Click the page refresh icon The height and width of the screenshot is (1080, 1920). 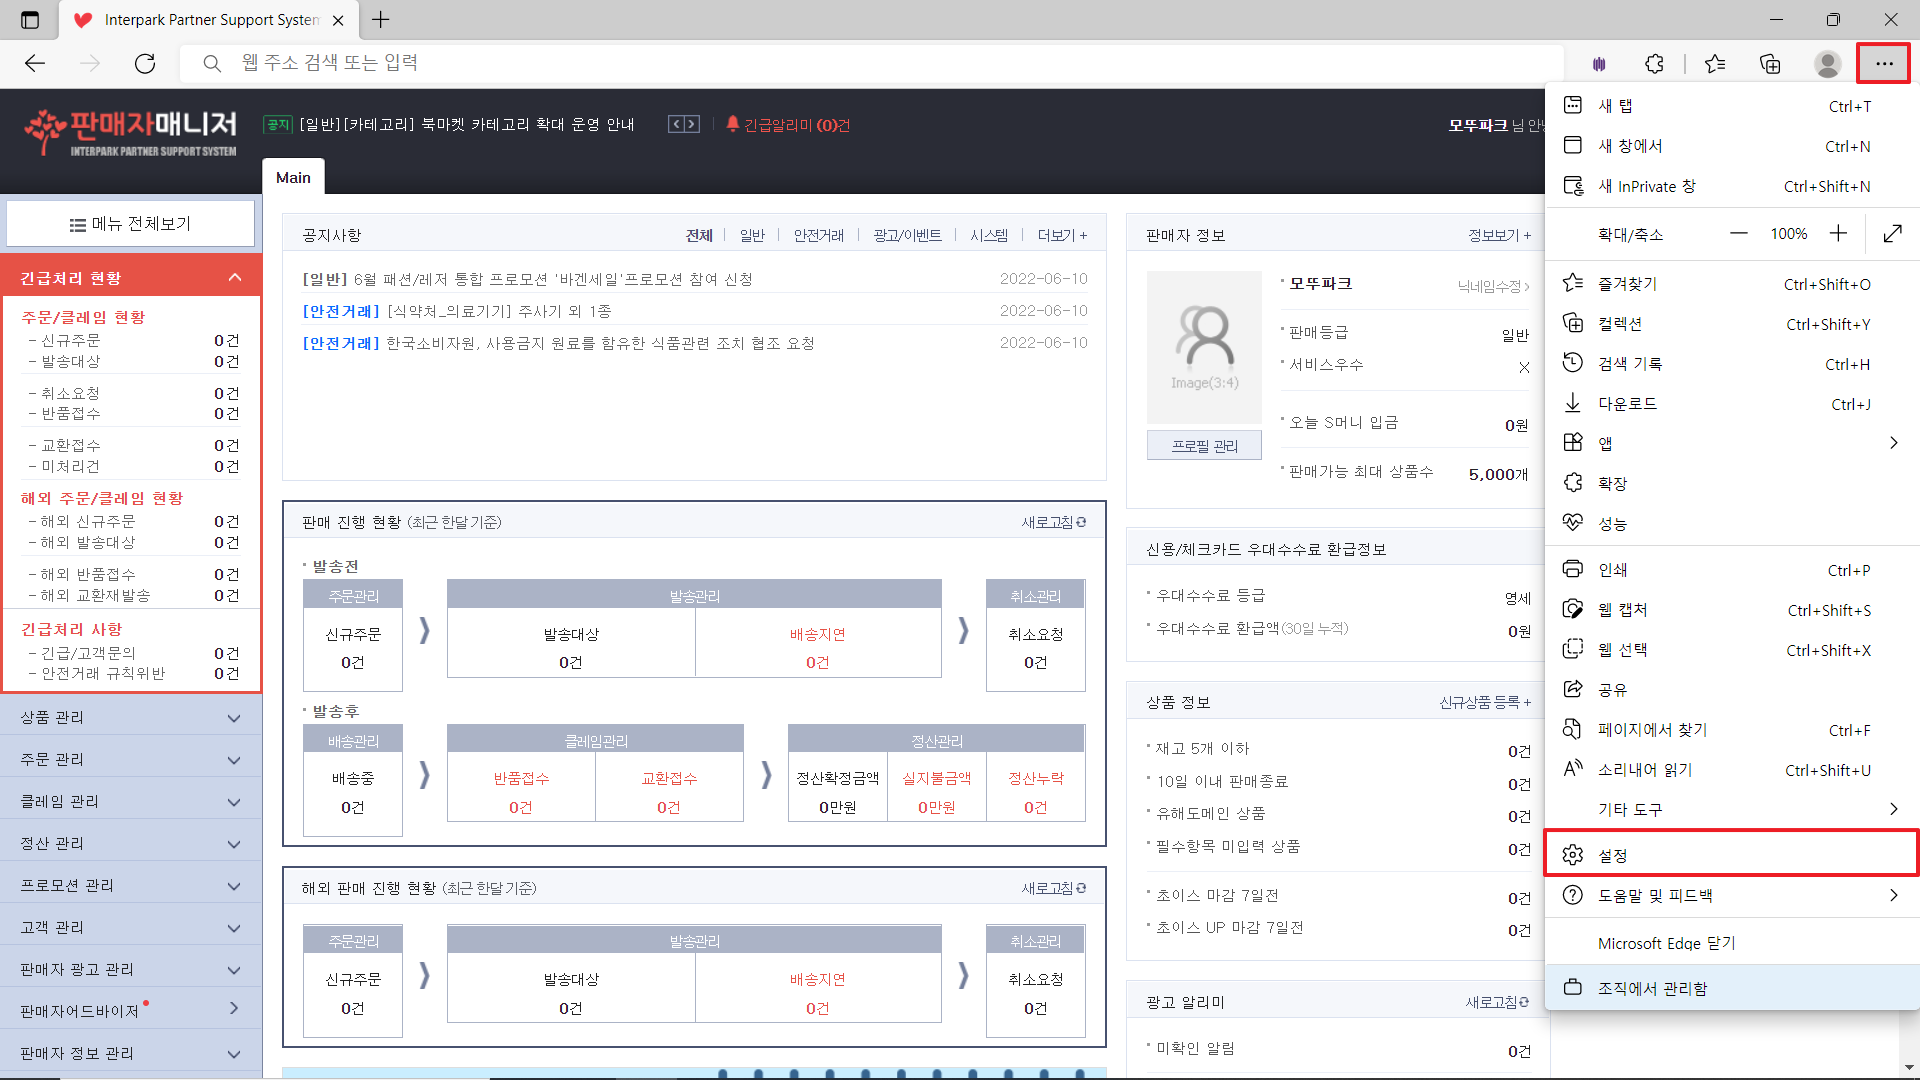point(145,64)
